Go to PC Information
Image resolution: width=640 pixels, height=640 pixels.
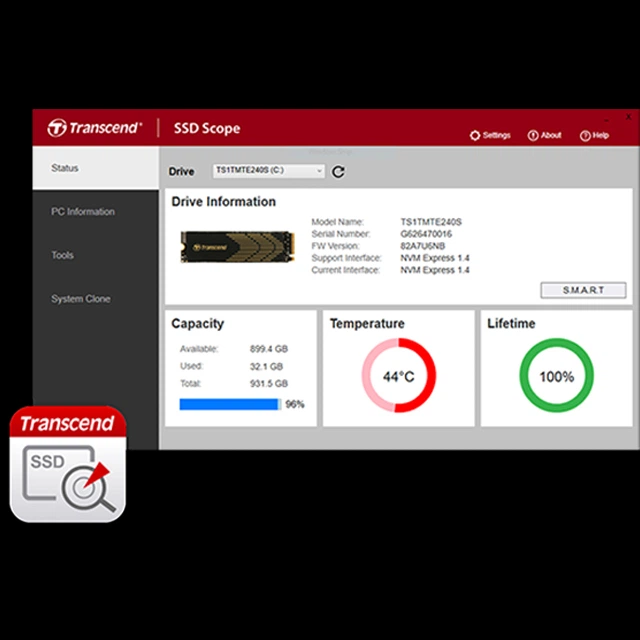(83, 211)
